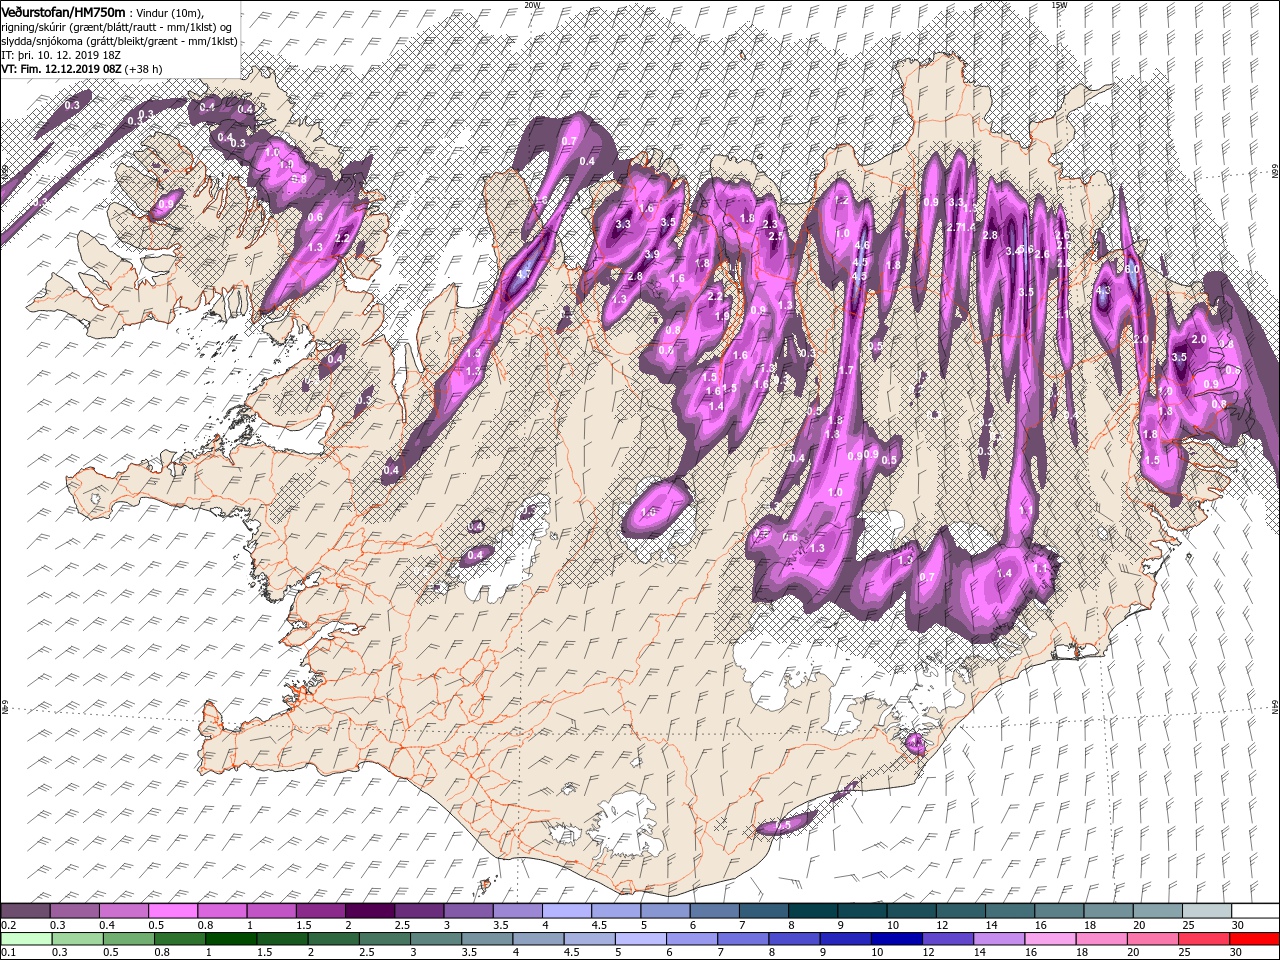Click the 'slydda/snjókoma' legend description line
1280x960 pixels.
coord(119,42)
